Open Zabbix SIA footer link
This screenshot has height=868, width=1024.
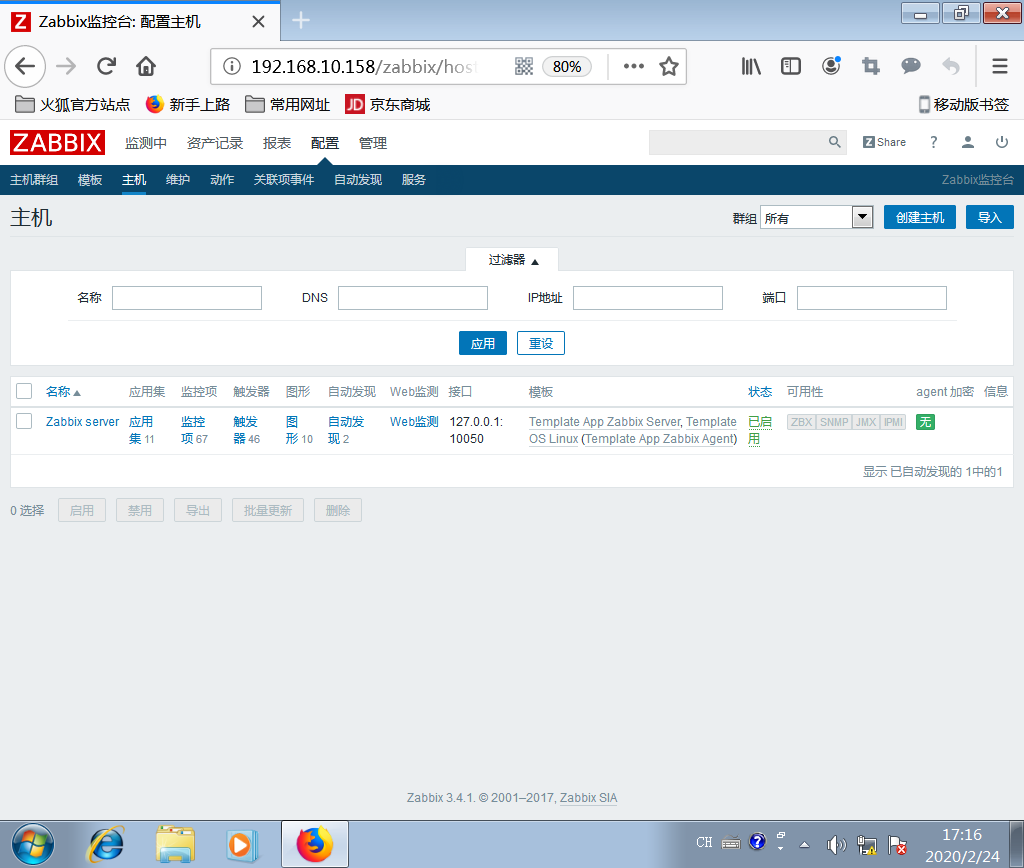pyautogui.click(x=588, y=797)
